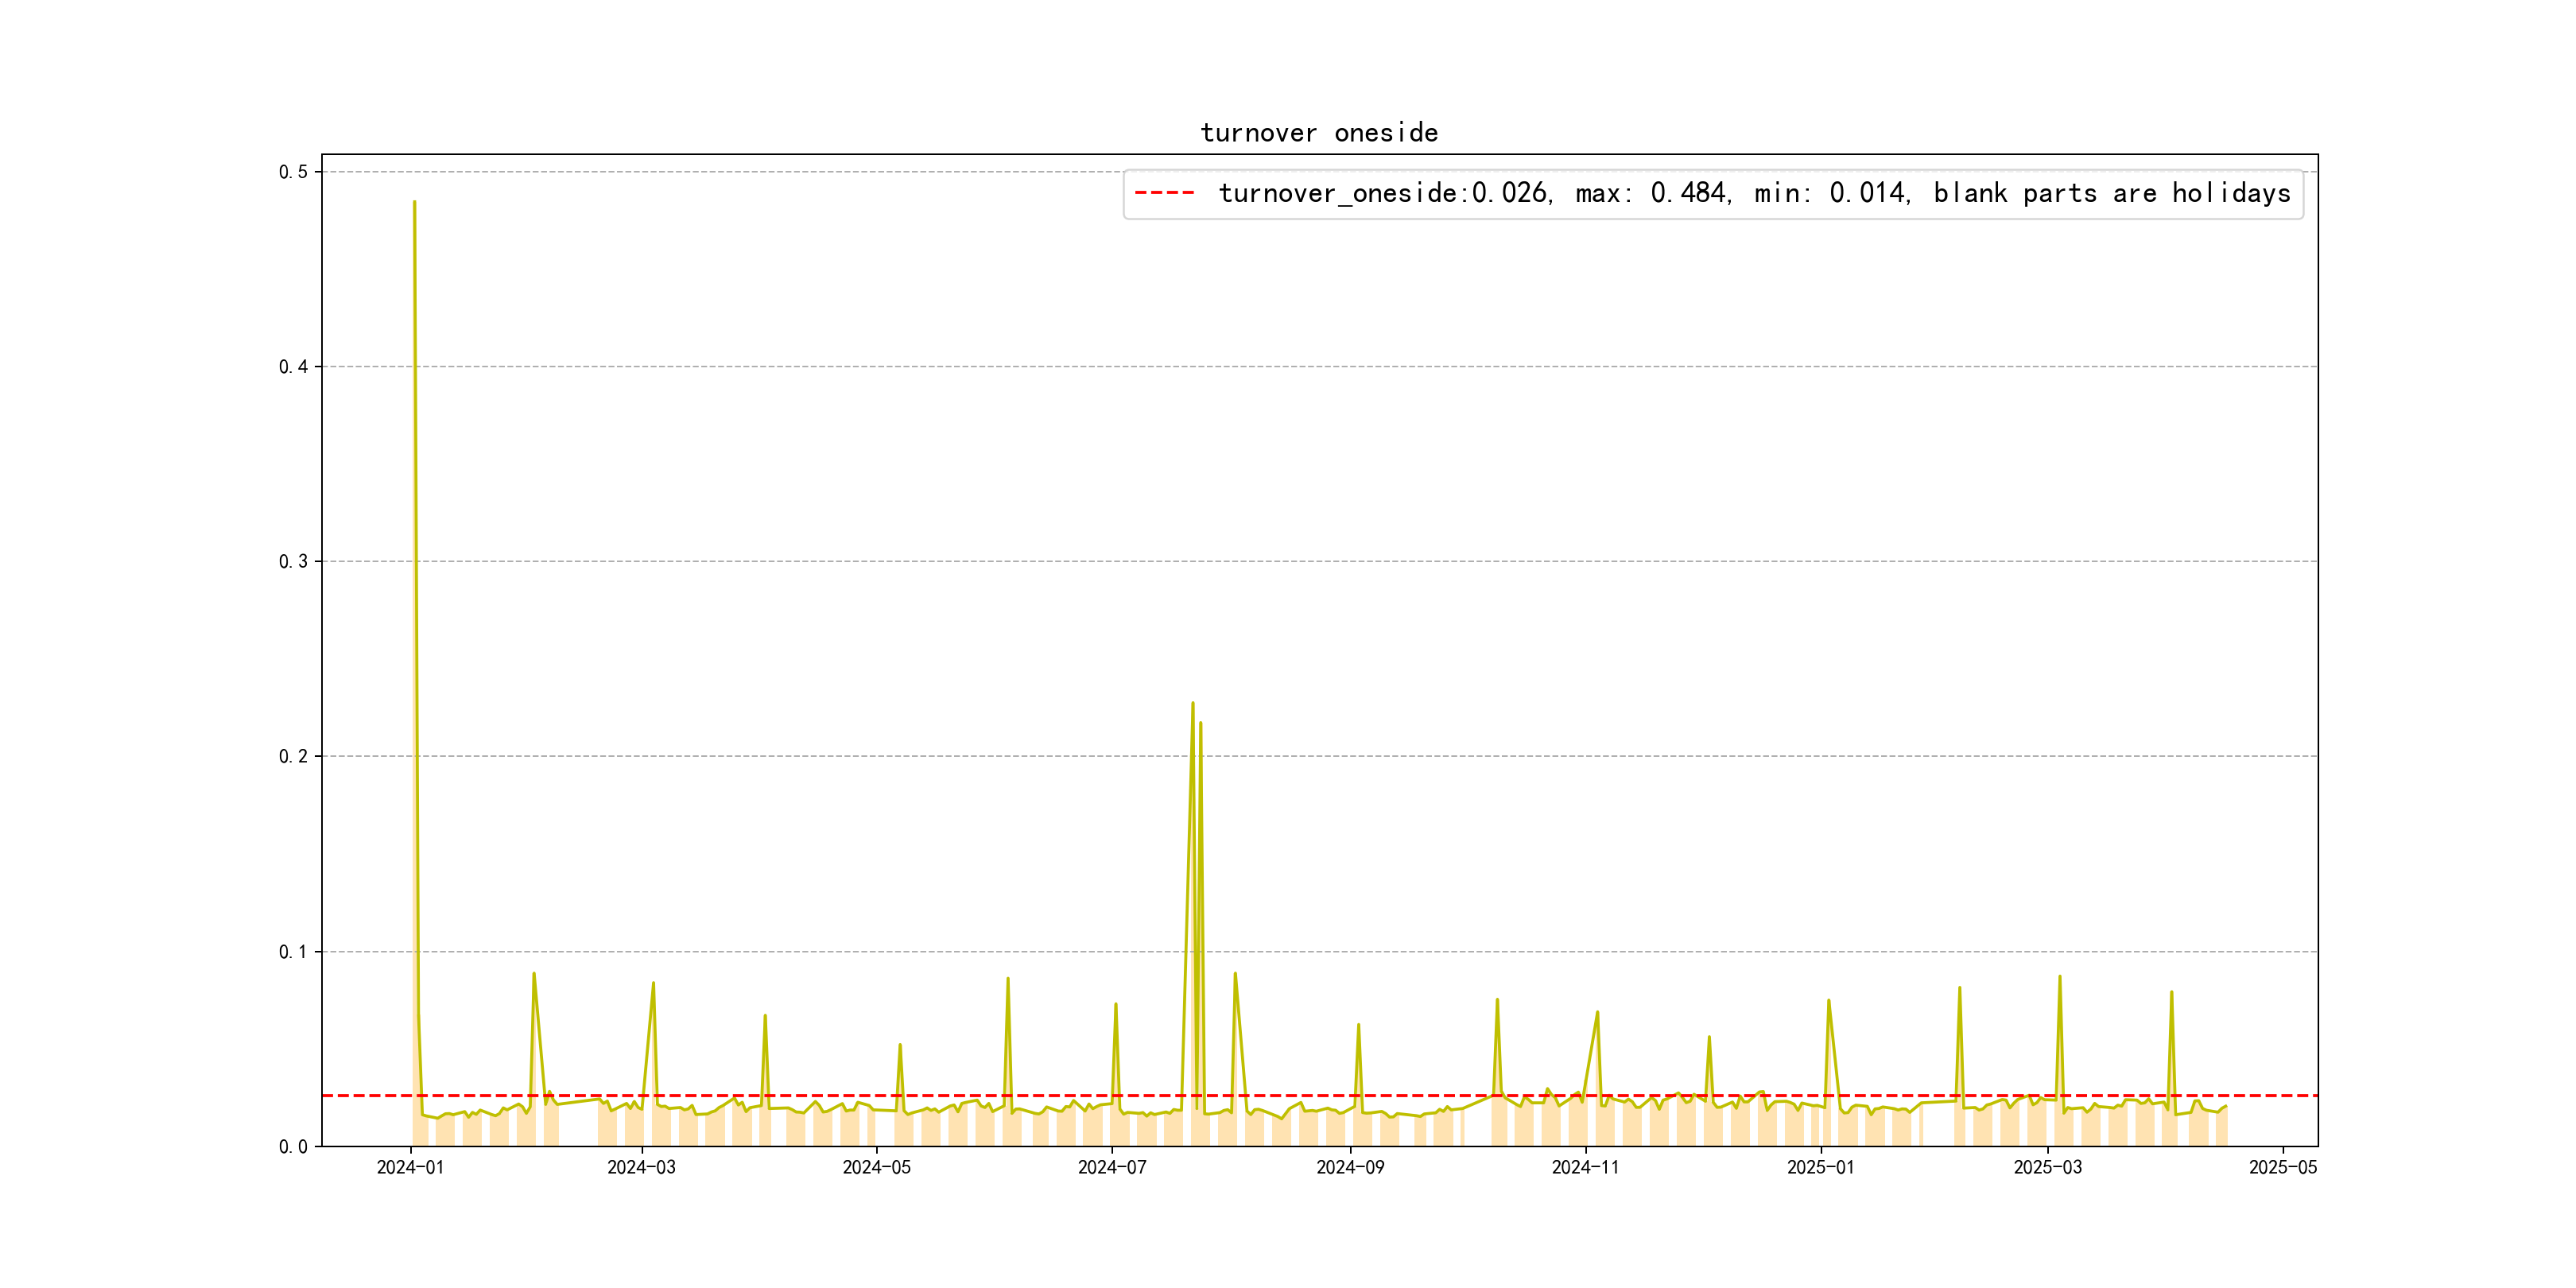Viewport: 2576px width, 1288px height.
Task: Click the 0.5 y-axis tick label
Action: (293, 172)
